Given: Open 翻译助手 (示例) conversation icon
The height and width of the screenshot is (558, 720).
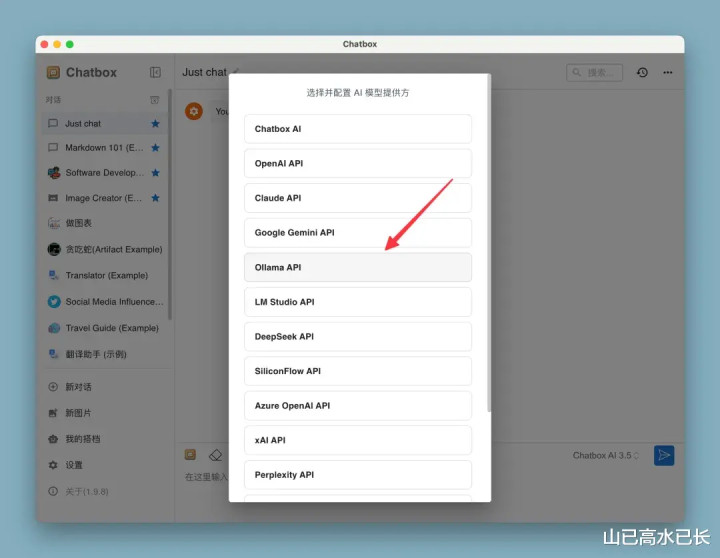Looking at the screenshot, I should click(54, 354).
